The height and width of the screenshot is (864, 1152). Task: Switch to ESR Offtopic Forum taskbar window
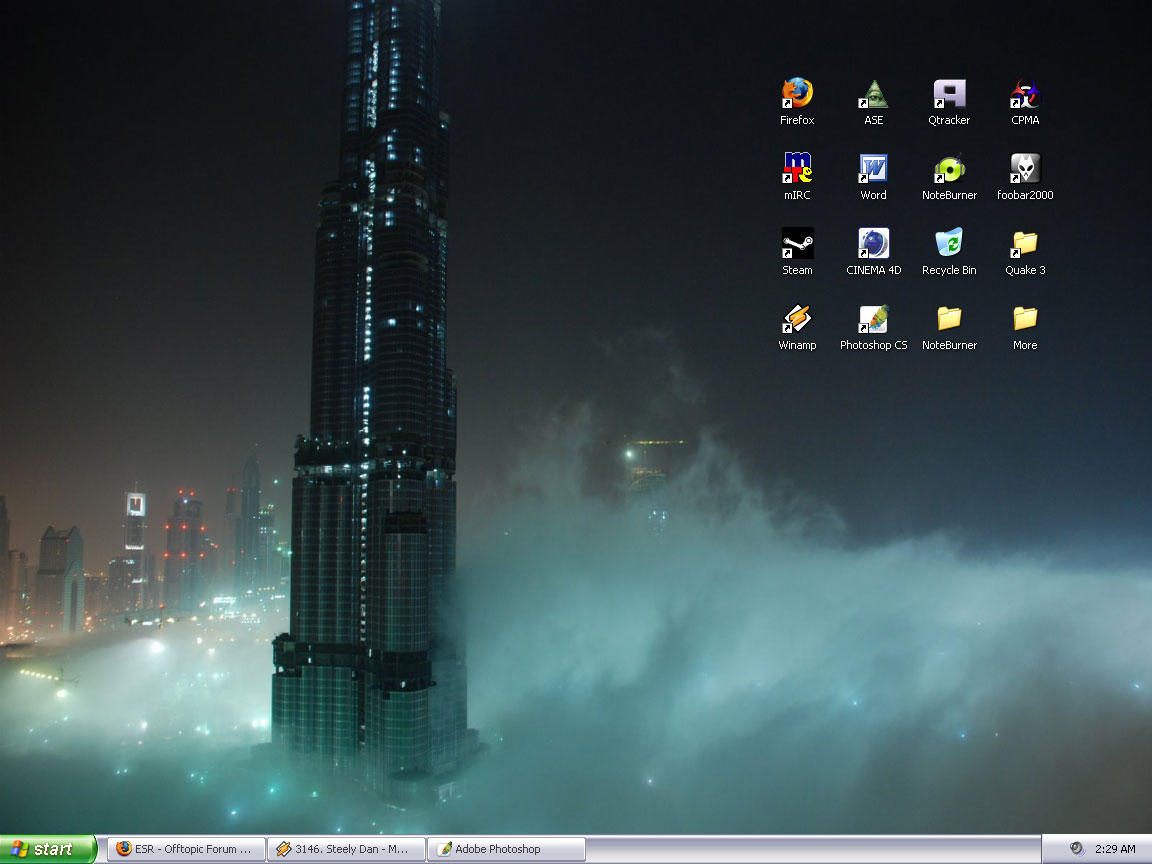(x=186, y=849)
